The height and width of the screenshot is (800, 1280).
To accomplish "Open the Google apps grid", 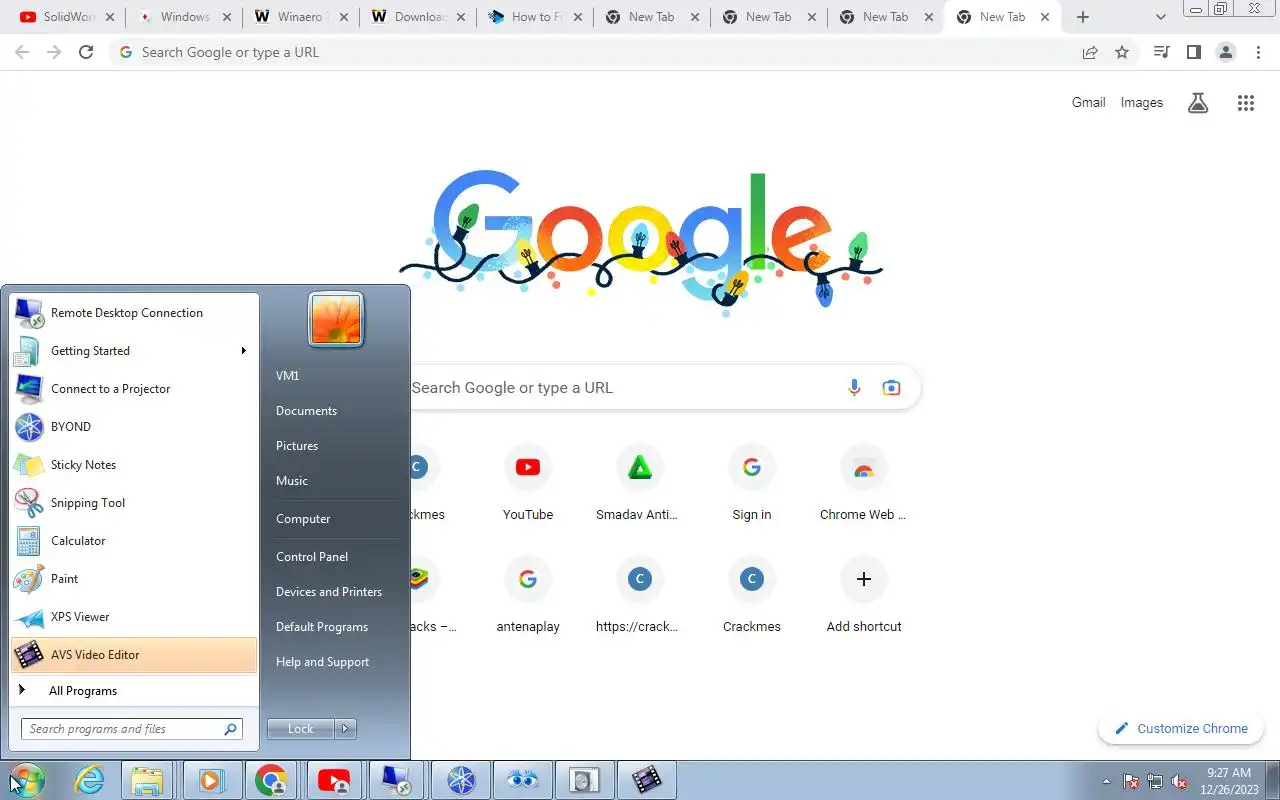I will click(1245, 102).
